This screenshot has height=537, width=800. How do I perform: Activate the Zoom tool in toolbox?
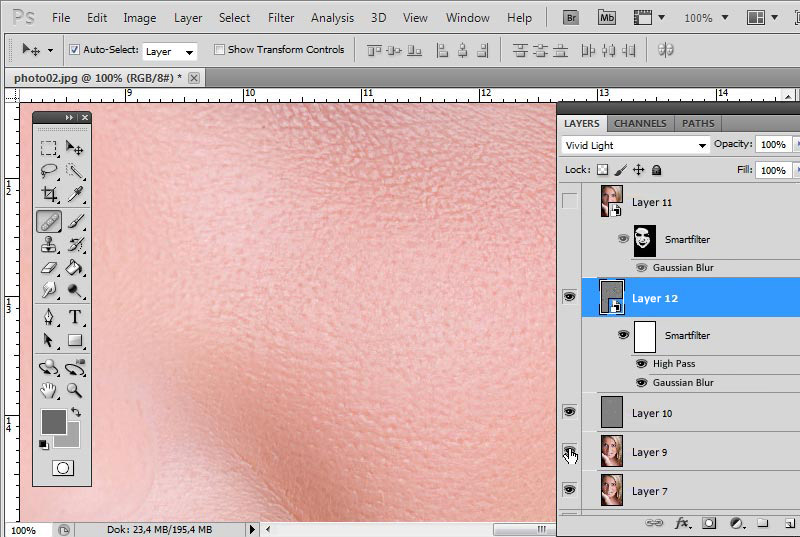pos(75,390)
